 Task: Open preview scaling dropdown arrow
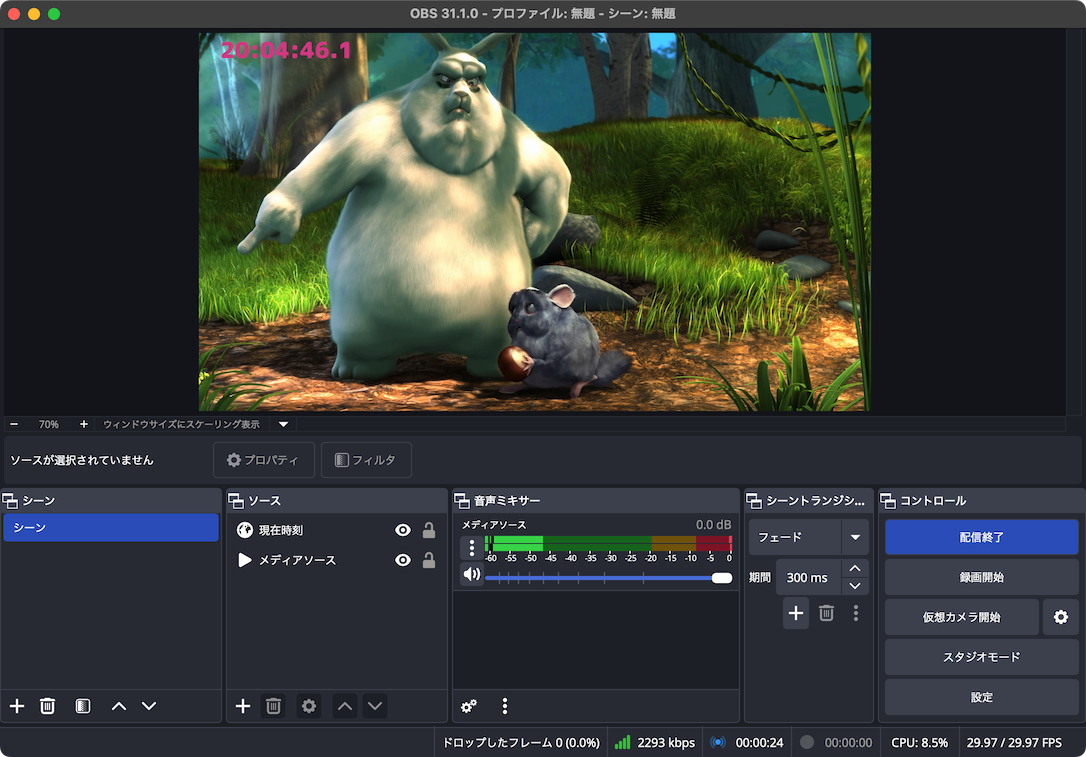pos(283,424)
